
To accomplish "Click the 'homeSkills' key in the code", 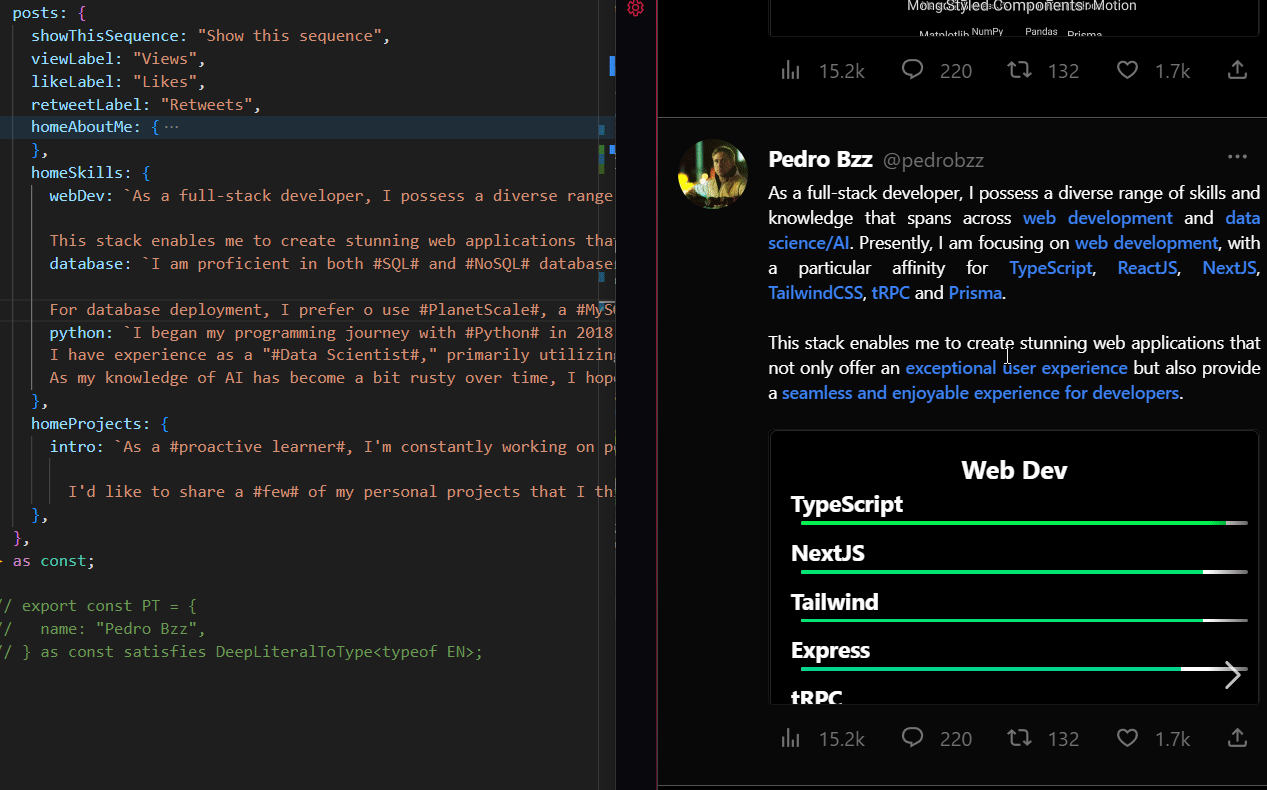I will click(x=77, y=172).
